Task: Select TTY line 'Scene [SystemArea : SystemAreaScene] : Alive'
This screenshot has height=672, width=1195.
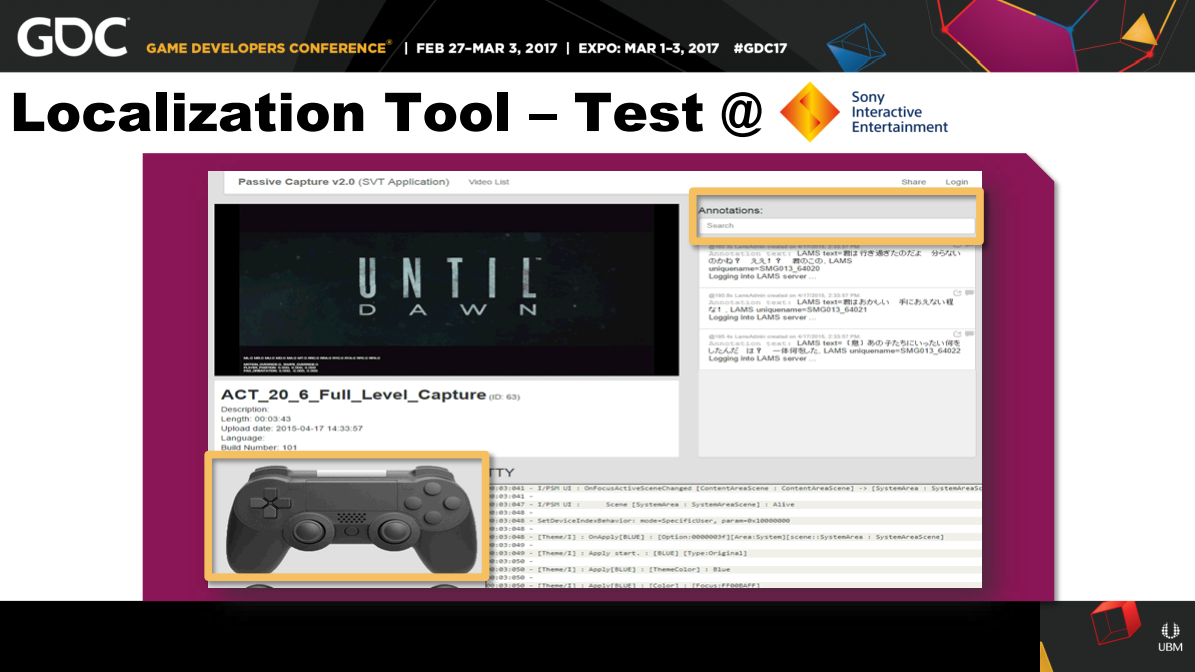Action: [x=735, y=504]
